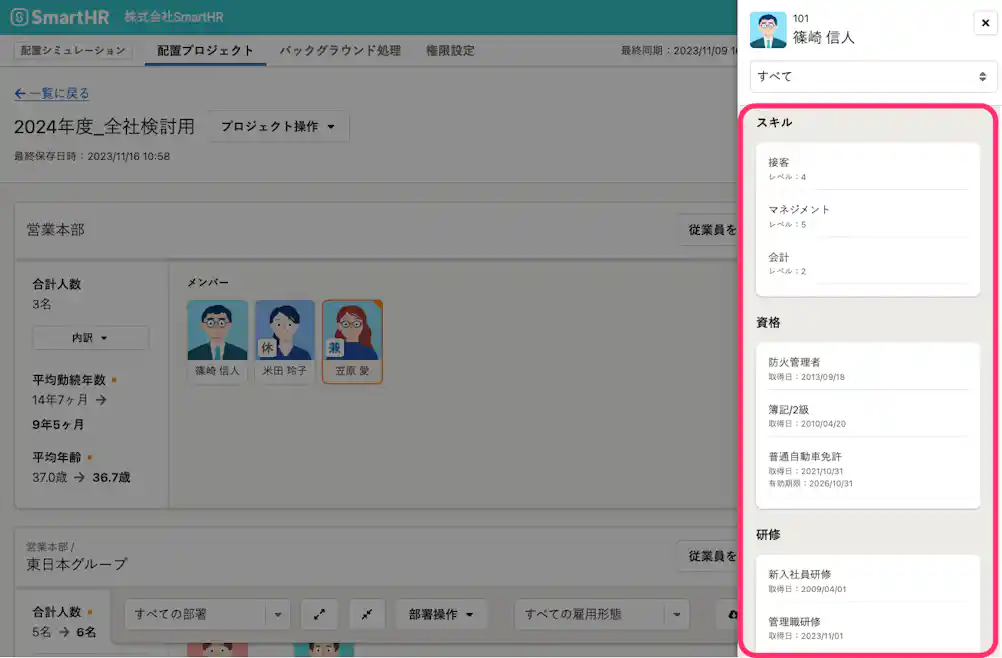The image size is (1002, 658).
Task: Click the 従業員を button in the 営業本部 header
Action: point(713,230)
